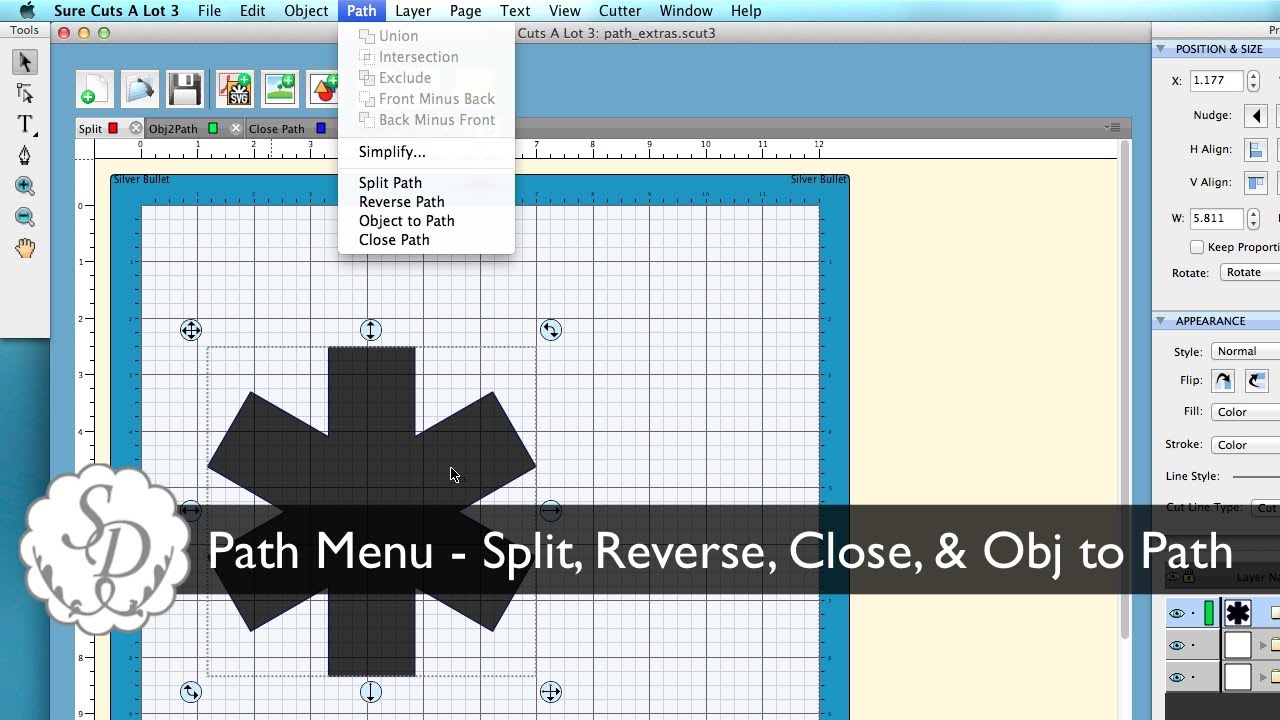Click top-center vertical resize handle

coord(371,330)
